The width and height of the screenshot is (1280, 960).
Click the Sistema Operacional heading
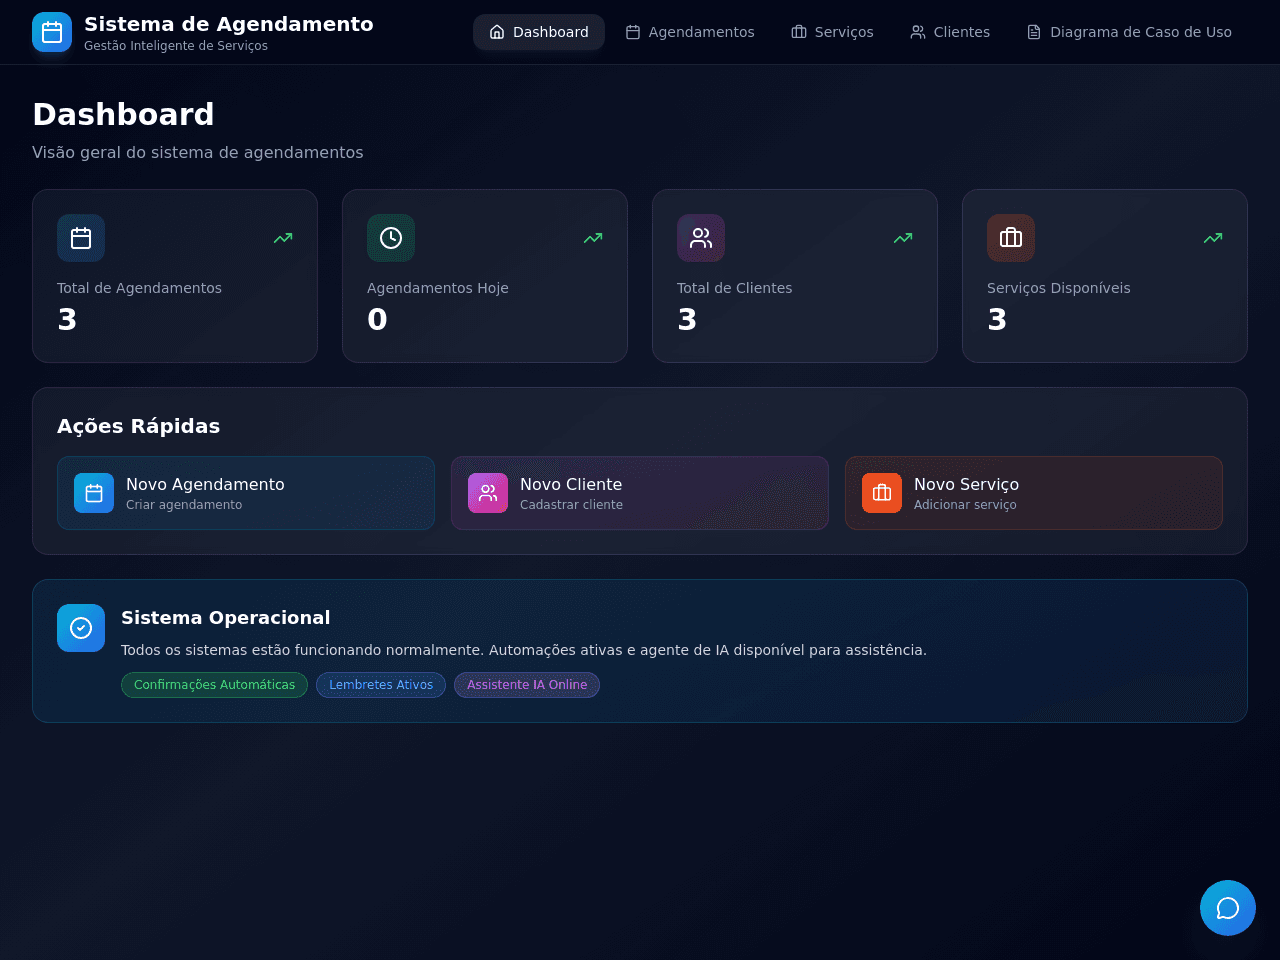pyautogui.click(x=225, y=618)
